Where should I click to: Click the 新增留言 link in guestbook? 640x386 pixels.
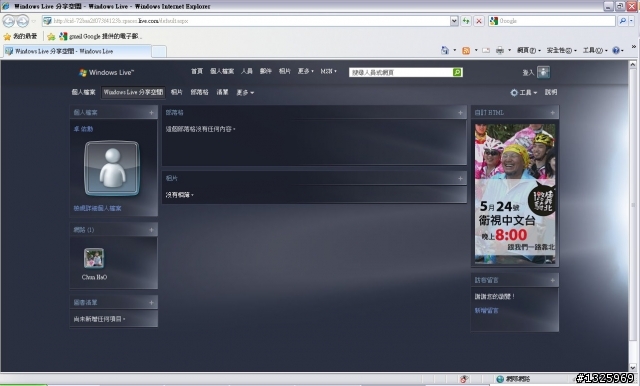[x=486, y=311]
